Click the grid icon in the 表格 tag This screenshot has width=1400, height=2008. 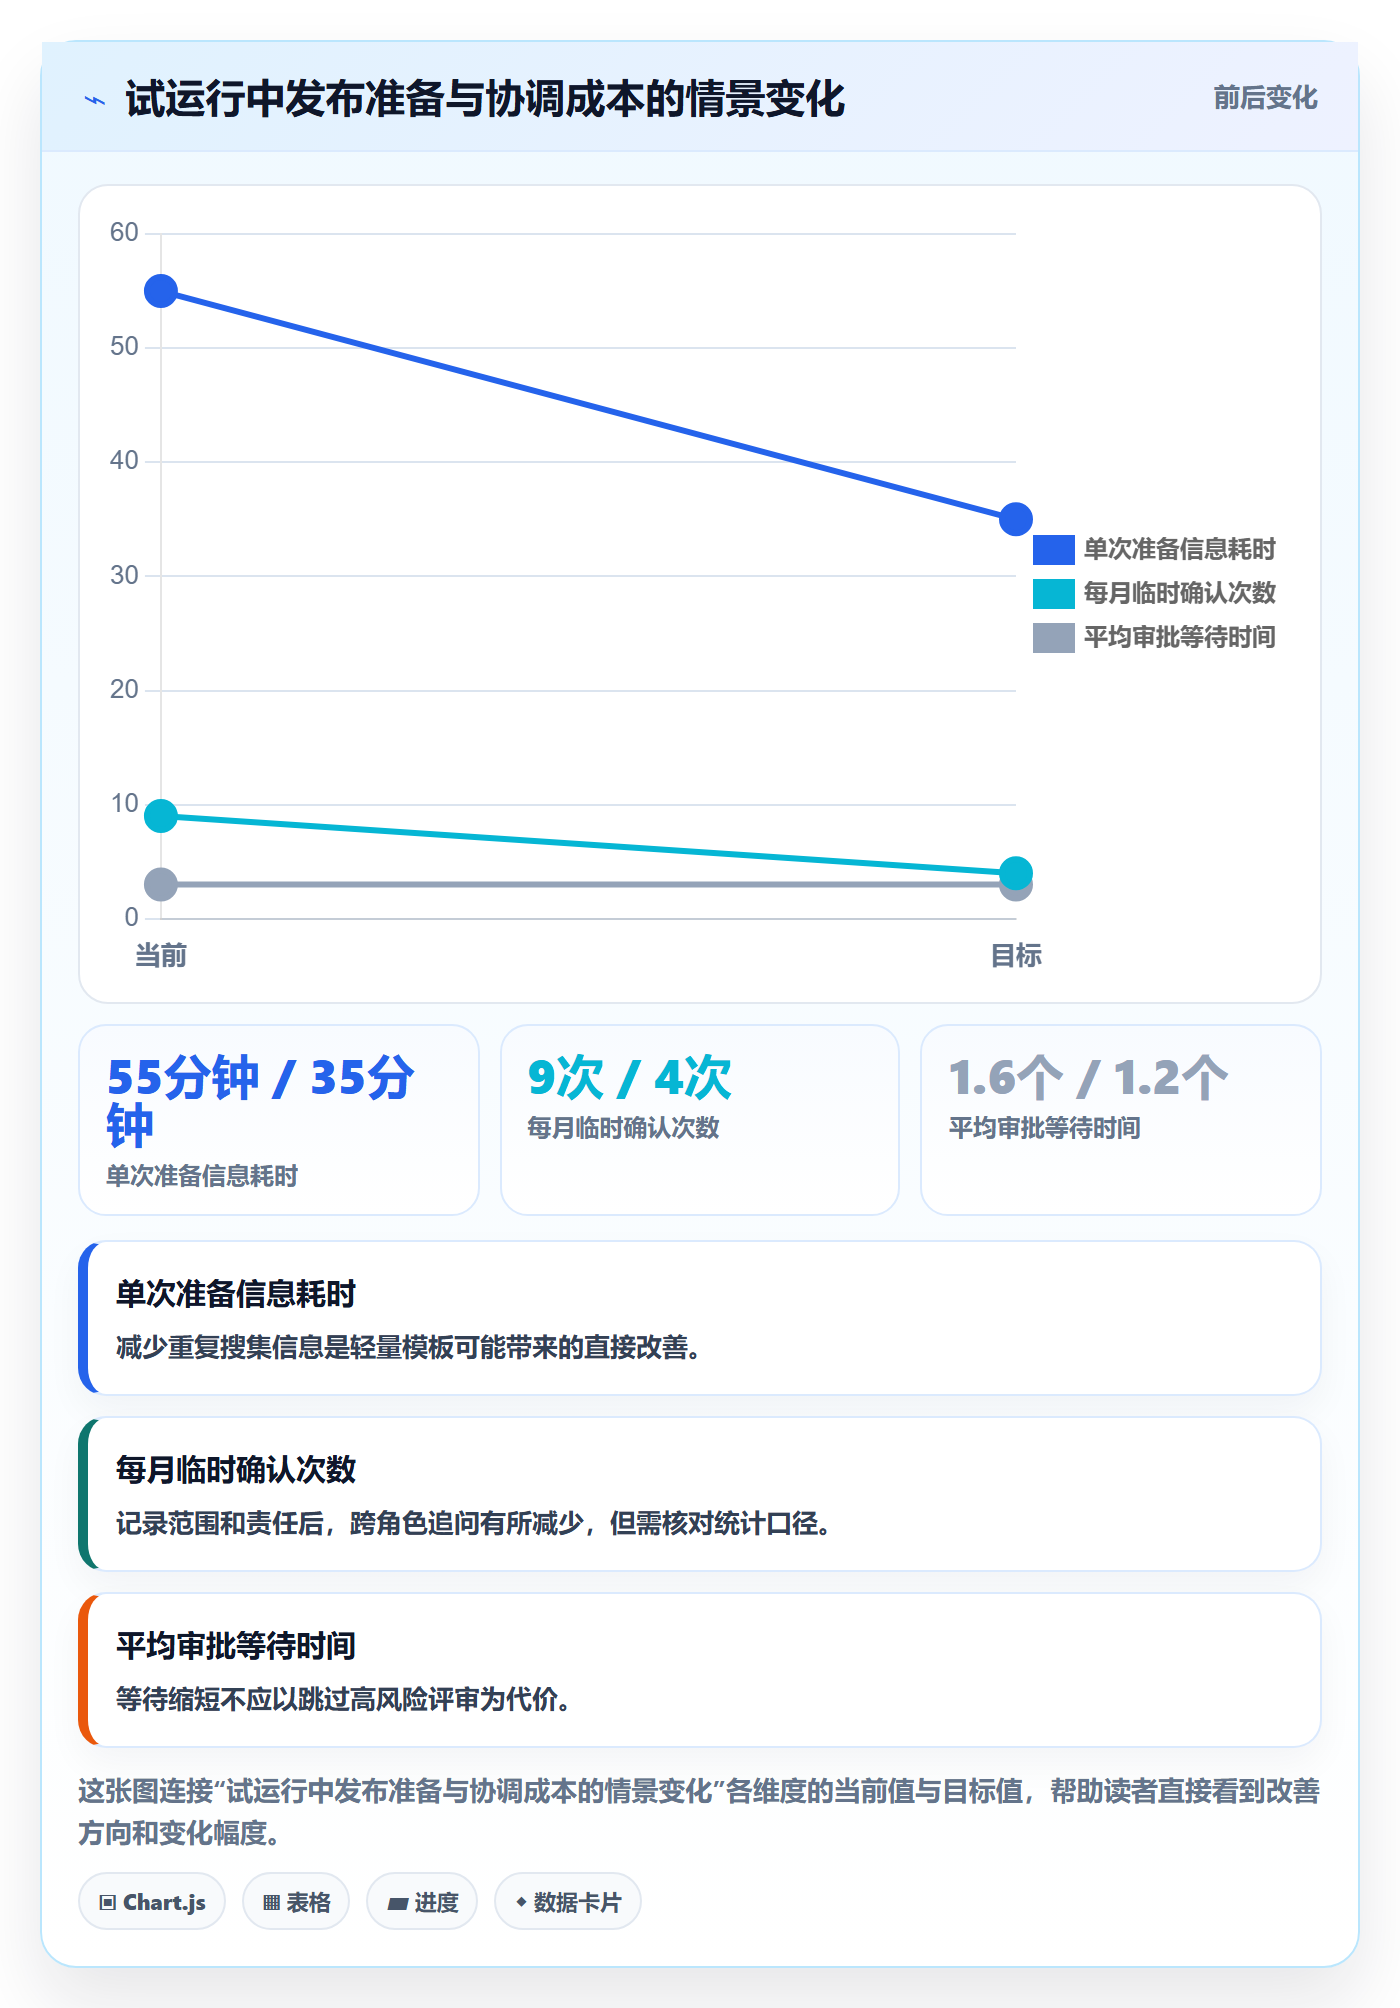[271, 1903]
